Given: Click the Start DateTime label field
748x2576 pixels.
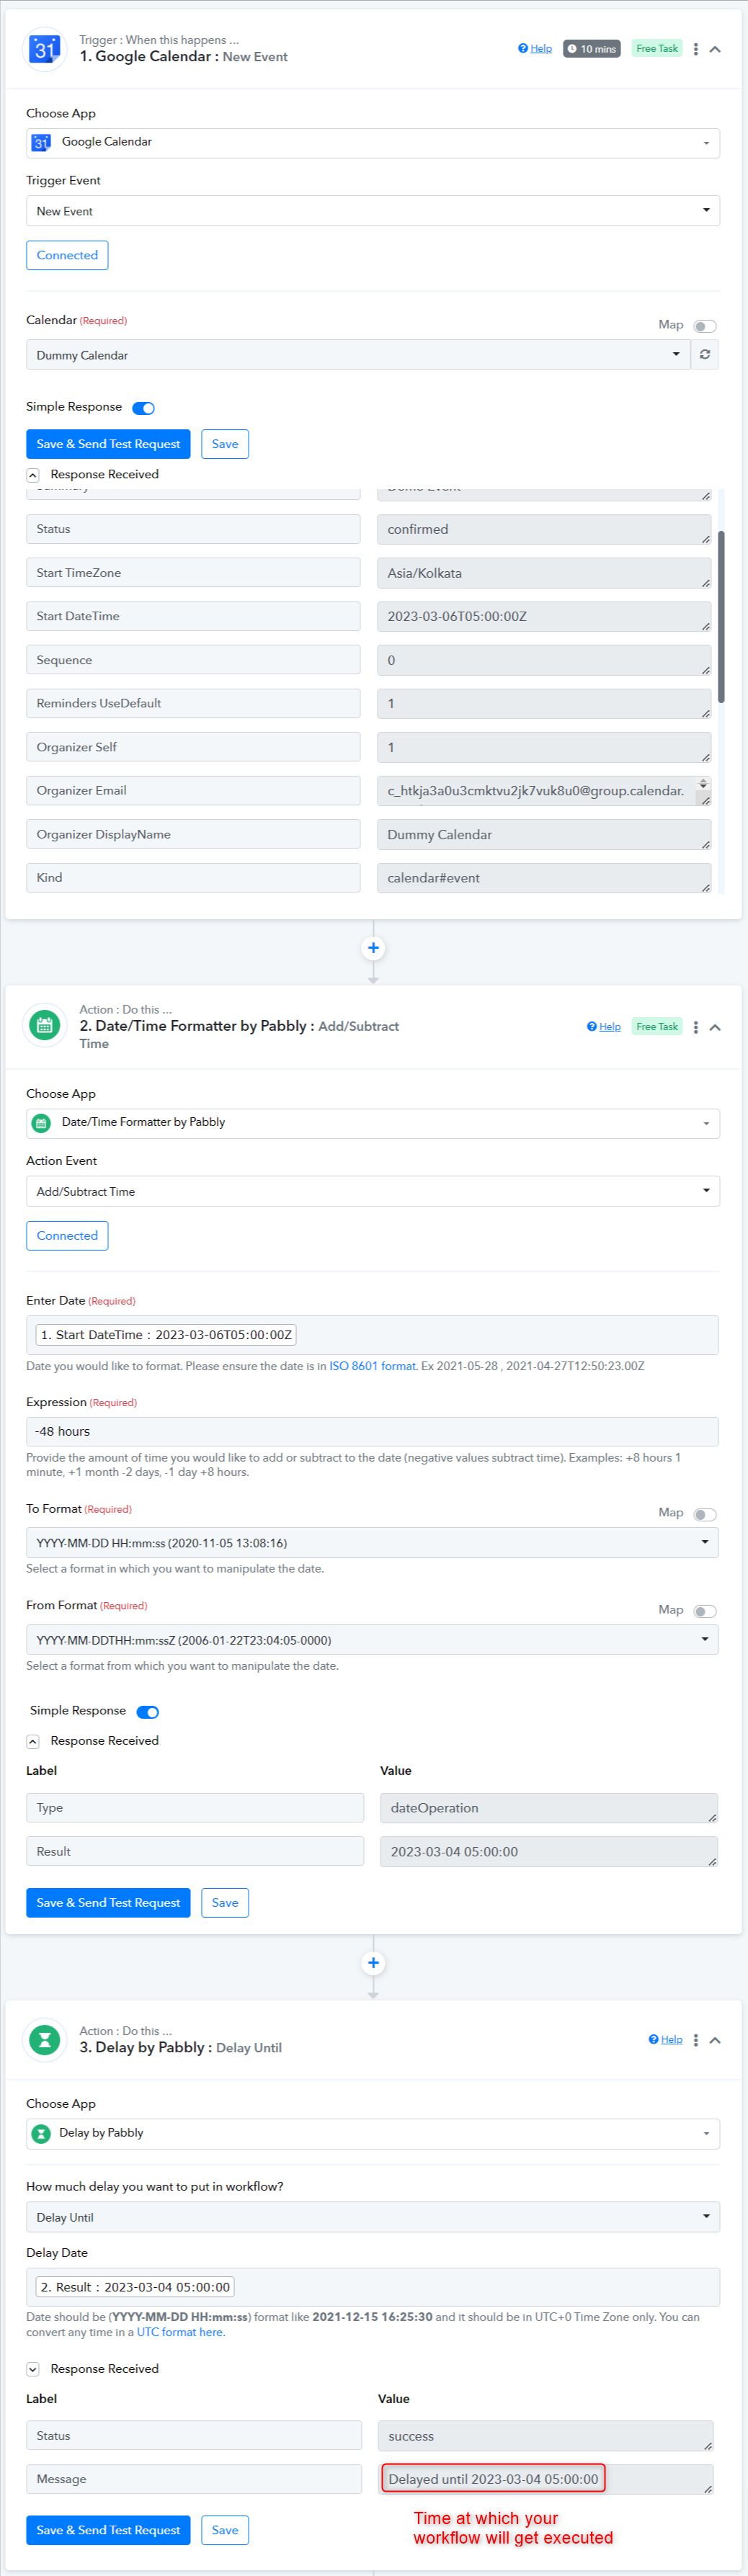Looking at the screenshot, I should coord(193,616).
